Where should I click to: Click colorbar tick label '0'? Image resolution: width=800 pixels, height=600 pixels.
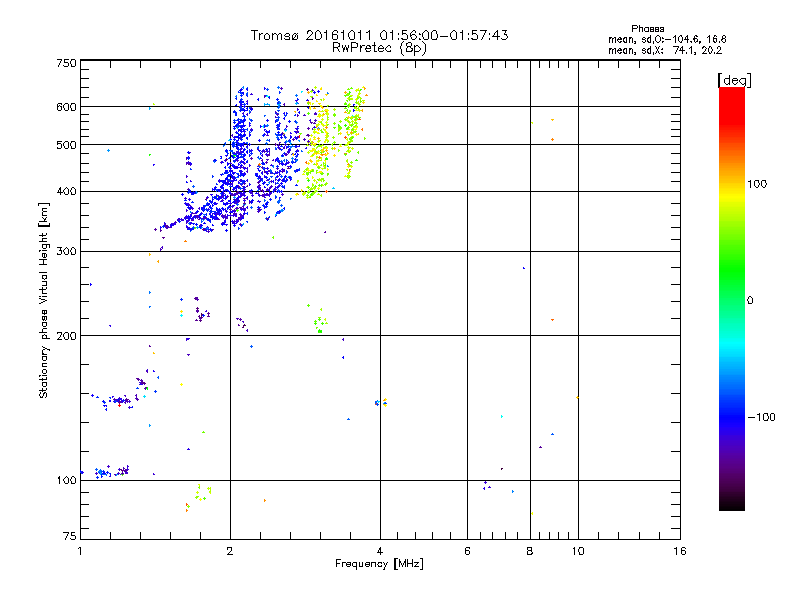click(x=750, y=301)
